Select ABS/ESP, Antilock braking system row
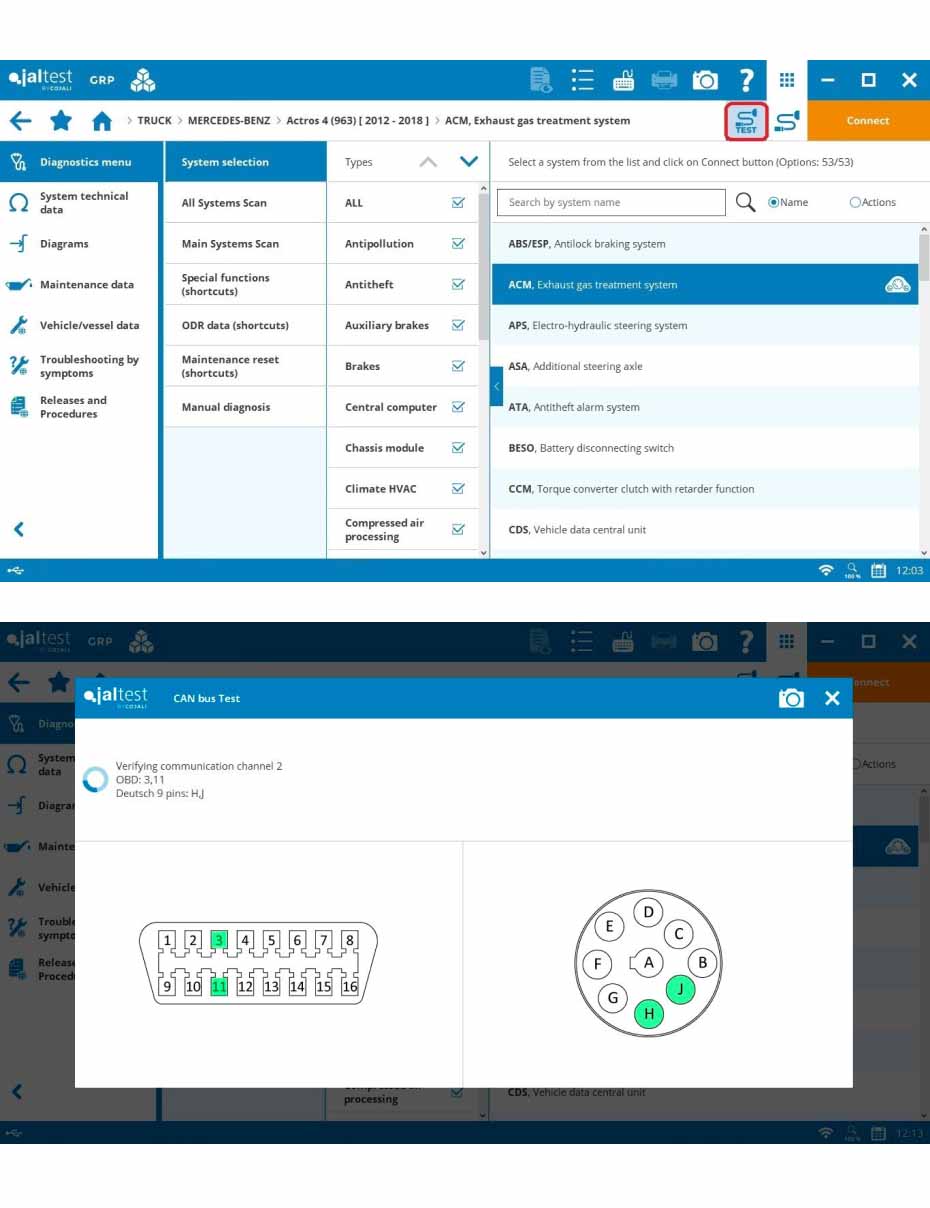The image size is (930, 1208). pyautogui.click(x=705, y=244)
